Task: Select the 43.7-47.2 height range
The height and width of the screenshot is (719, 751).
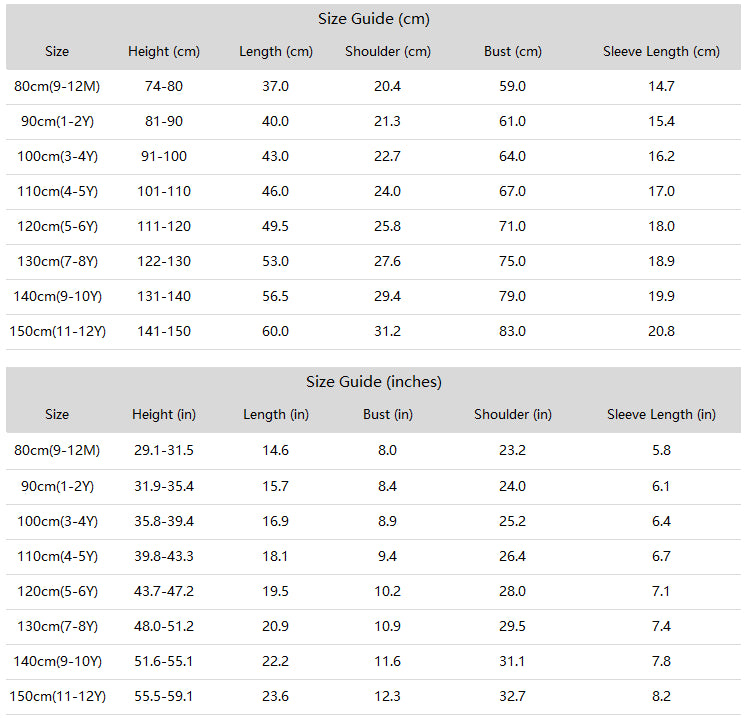Action: (x=164, y=591)
